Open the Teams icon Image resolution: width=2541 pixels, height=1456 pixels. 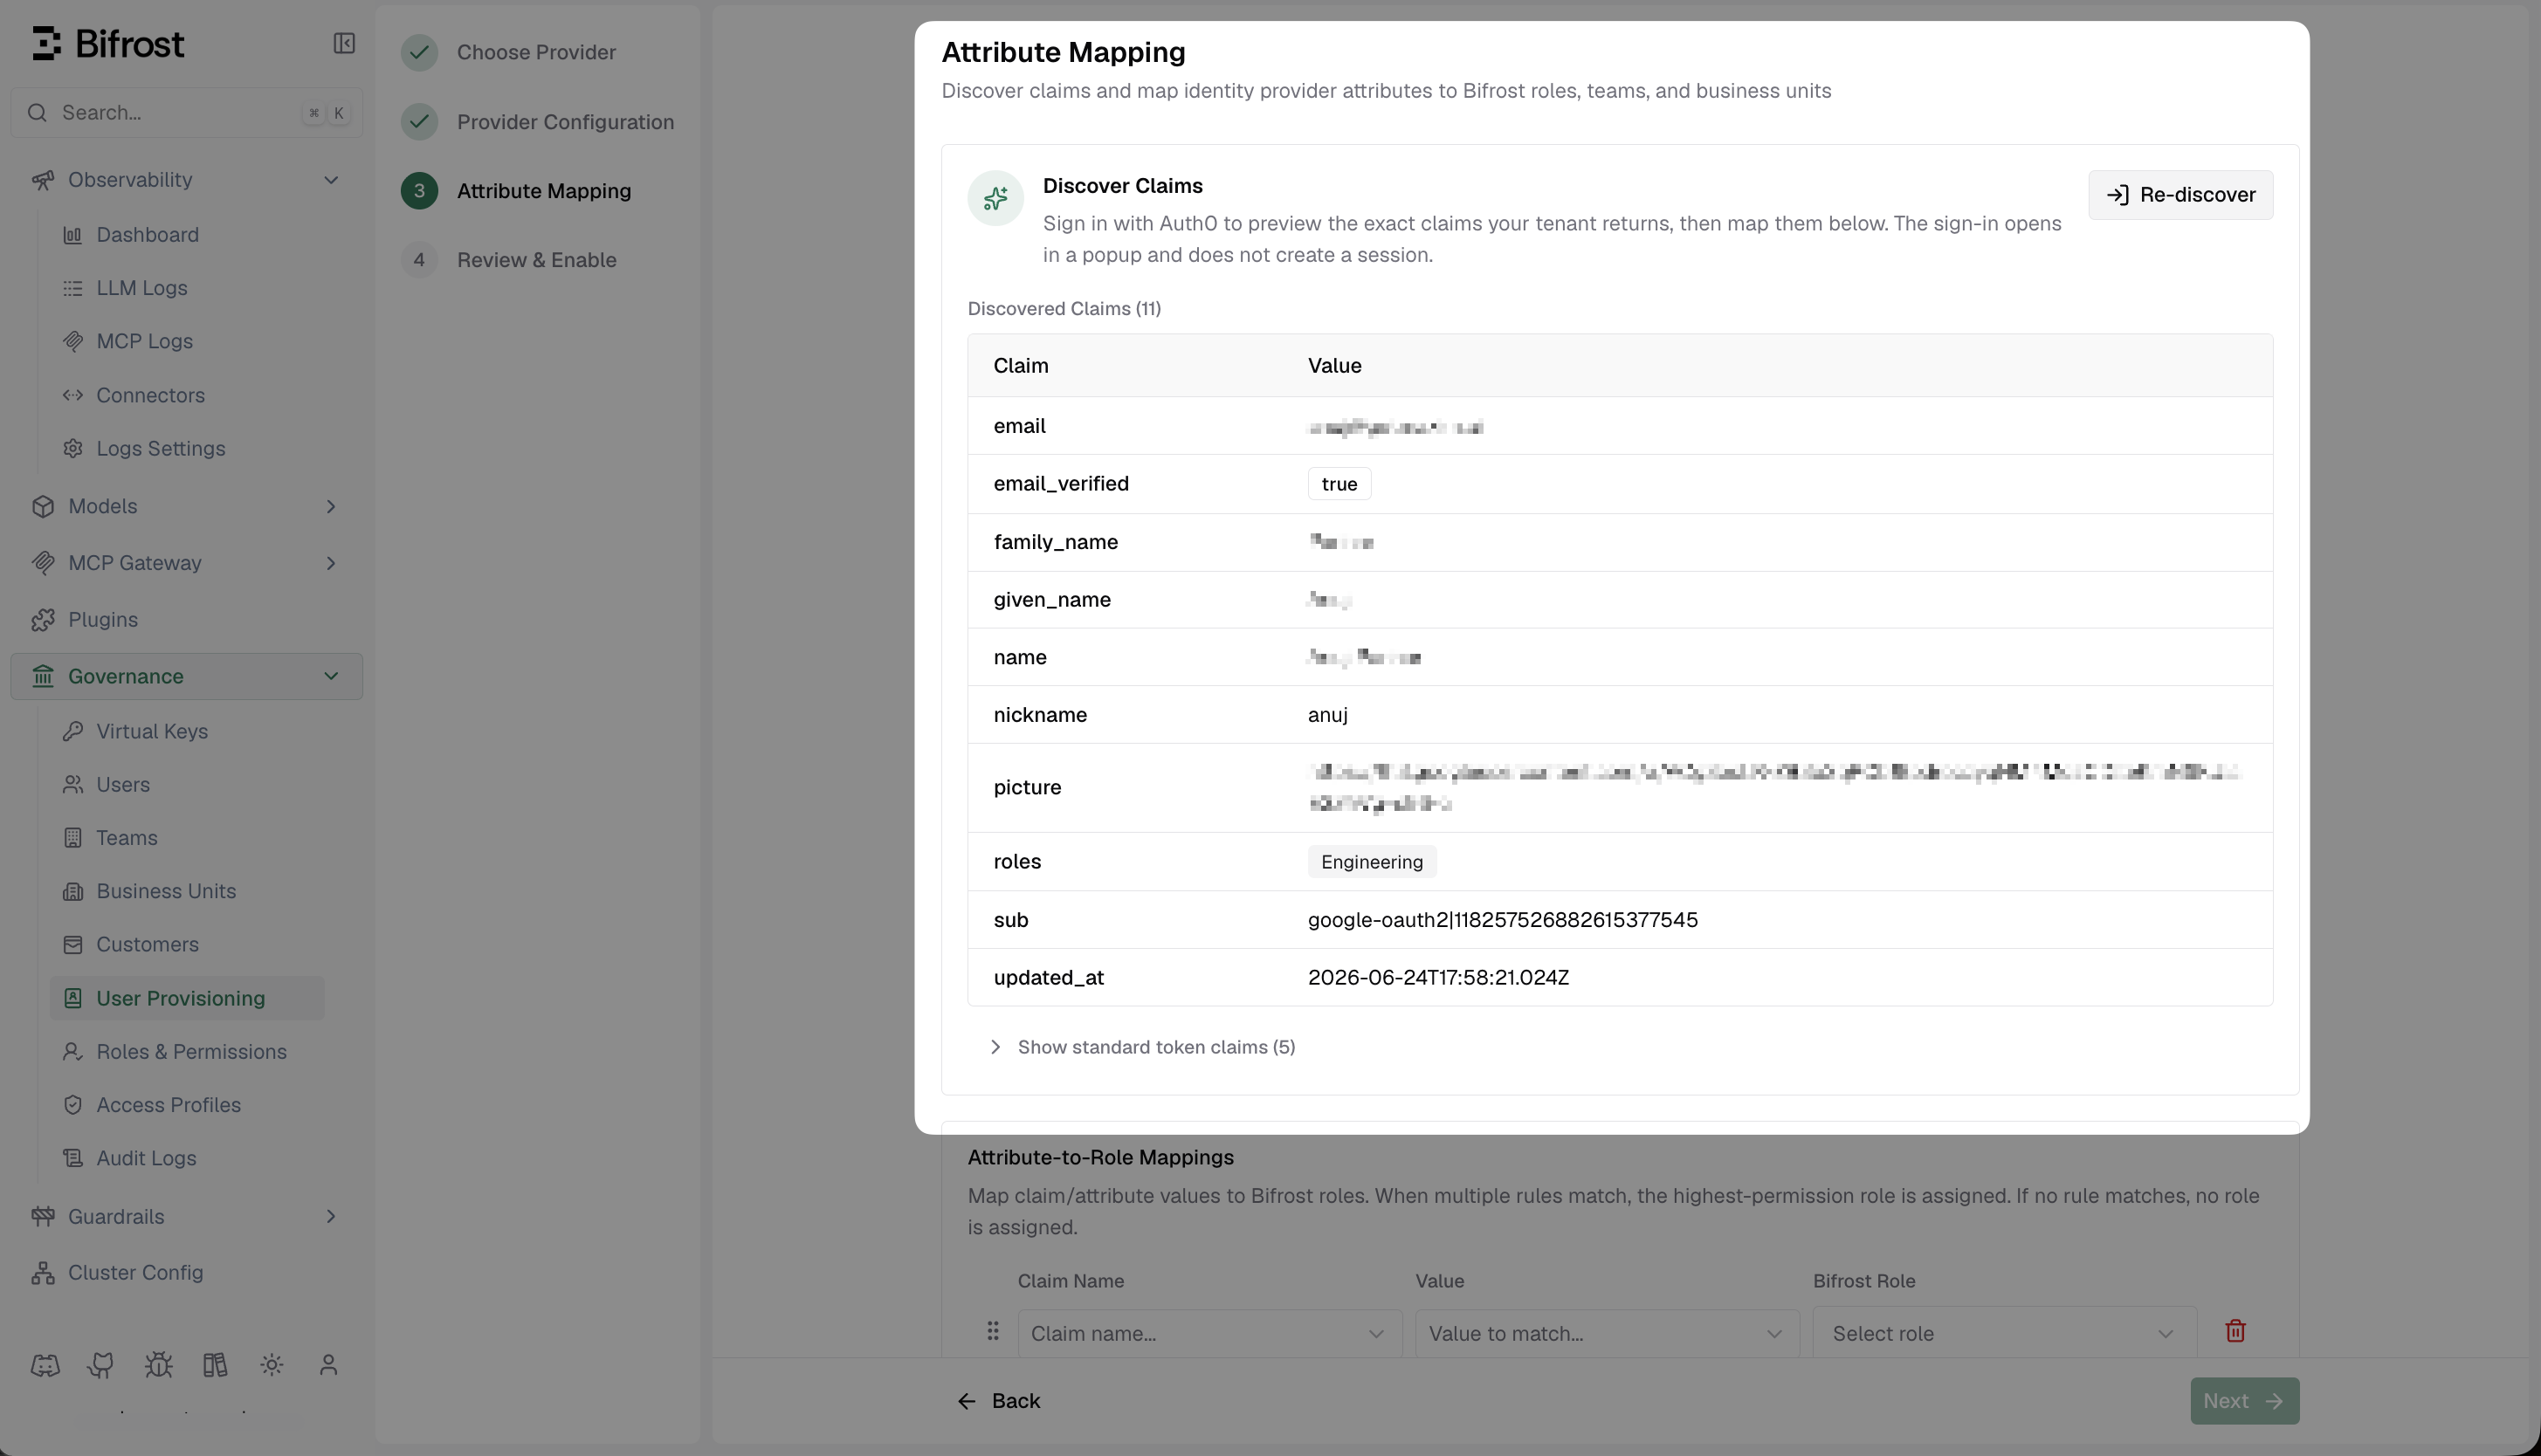coord(73,838)
